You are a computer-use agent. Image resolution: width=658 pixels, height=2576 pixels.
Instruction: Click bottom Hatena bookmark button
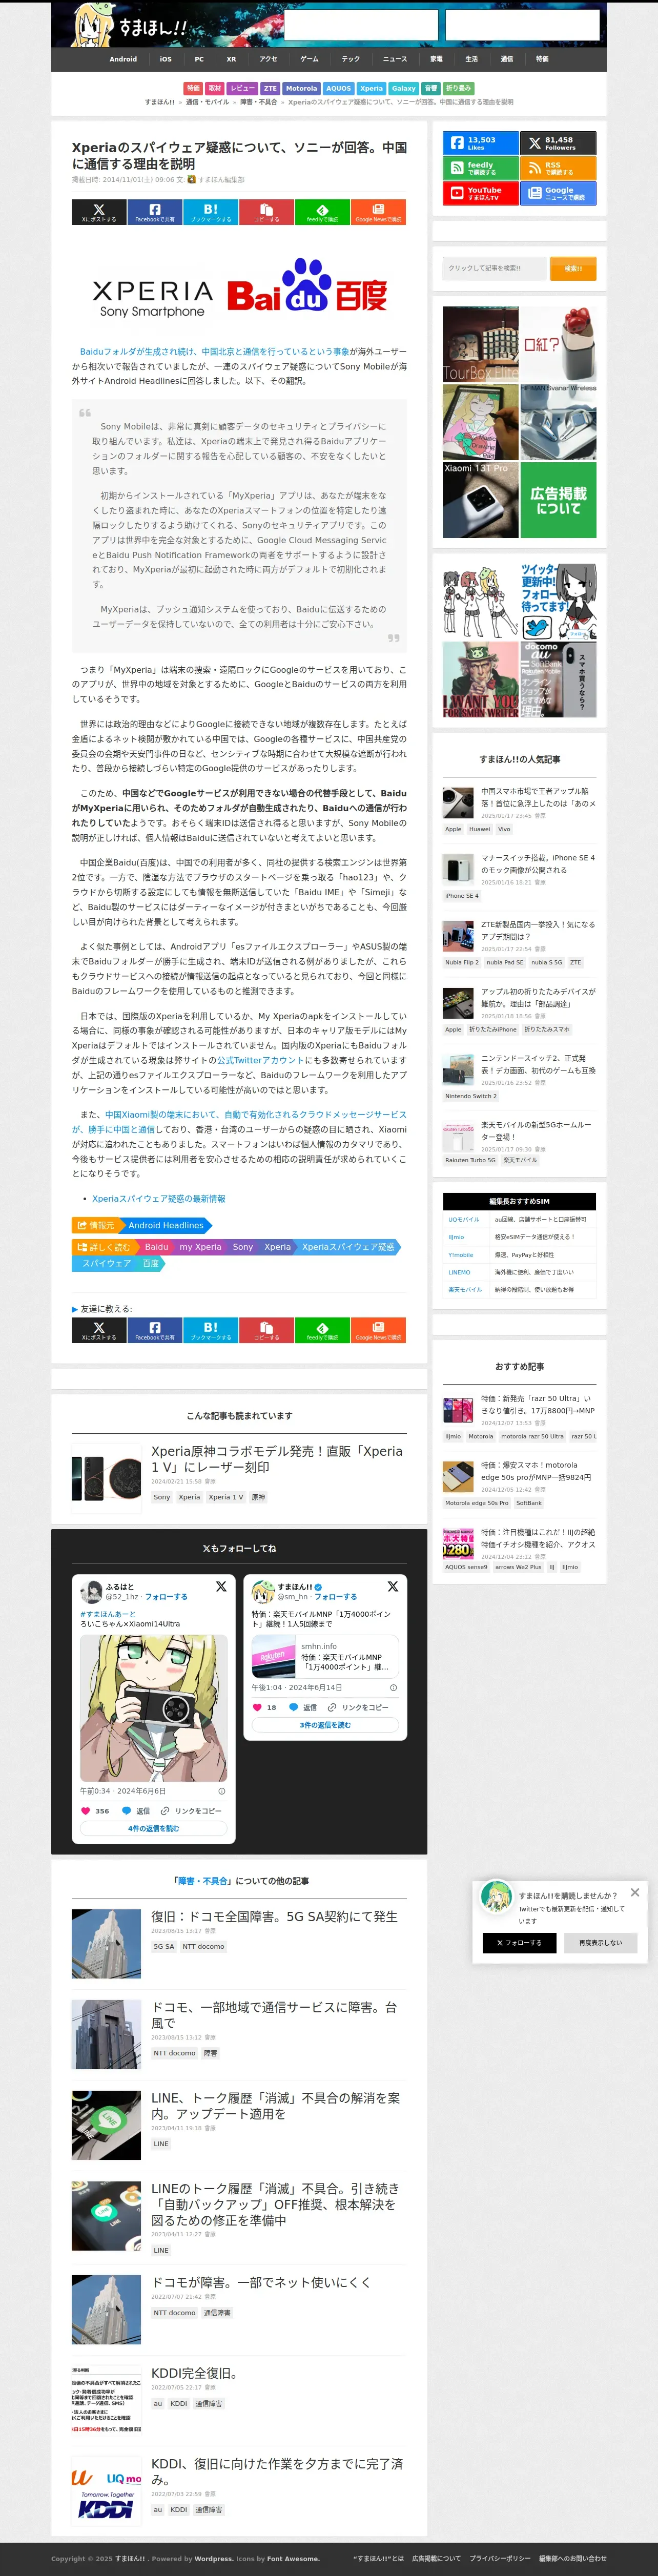click(210, 1330)
